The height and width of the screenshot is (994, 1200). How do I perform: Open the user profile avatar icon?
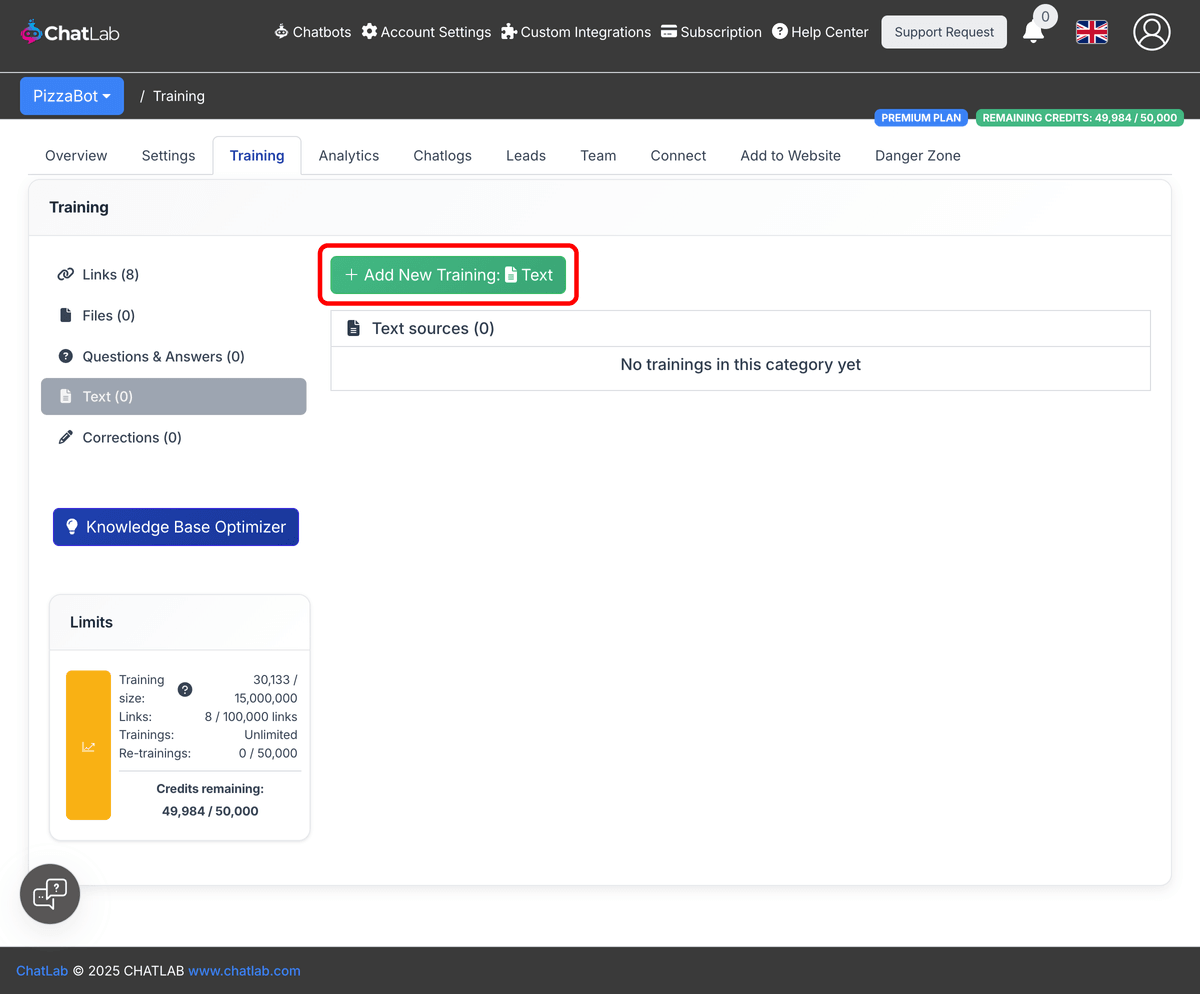click(x=1151, y=32)
